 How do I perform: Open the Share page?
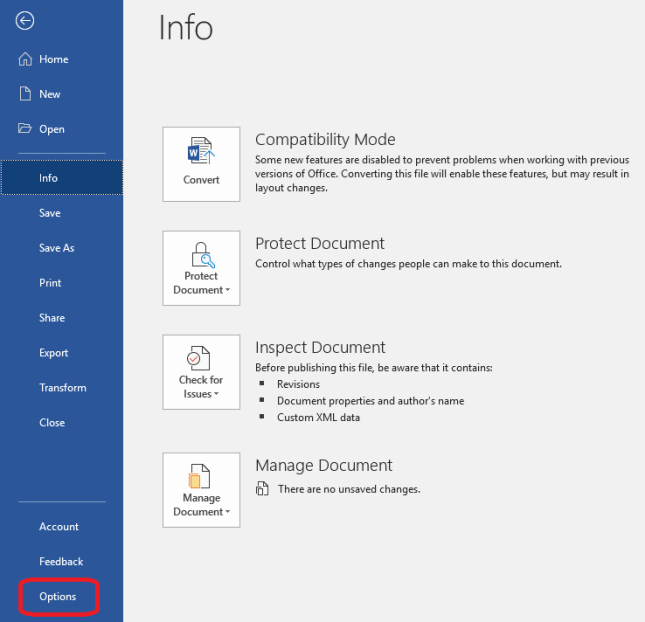[52, 318]
